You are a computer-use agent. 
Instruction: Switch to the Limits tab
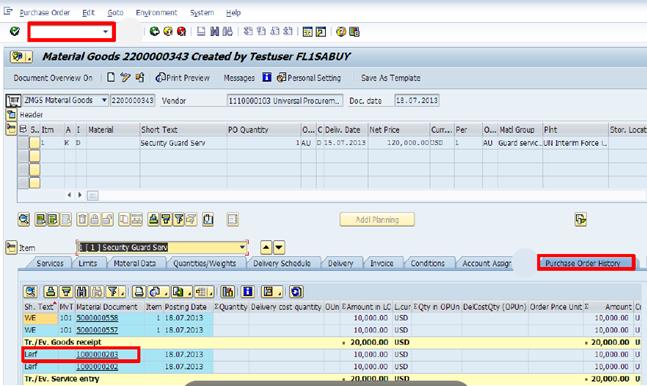tap(87, 263)
